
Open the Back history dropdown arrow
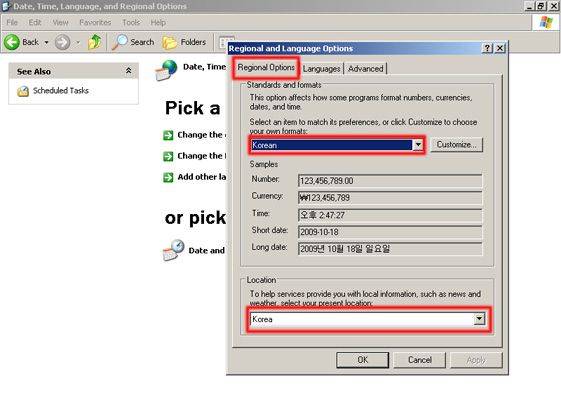pos(47,42)
